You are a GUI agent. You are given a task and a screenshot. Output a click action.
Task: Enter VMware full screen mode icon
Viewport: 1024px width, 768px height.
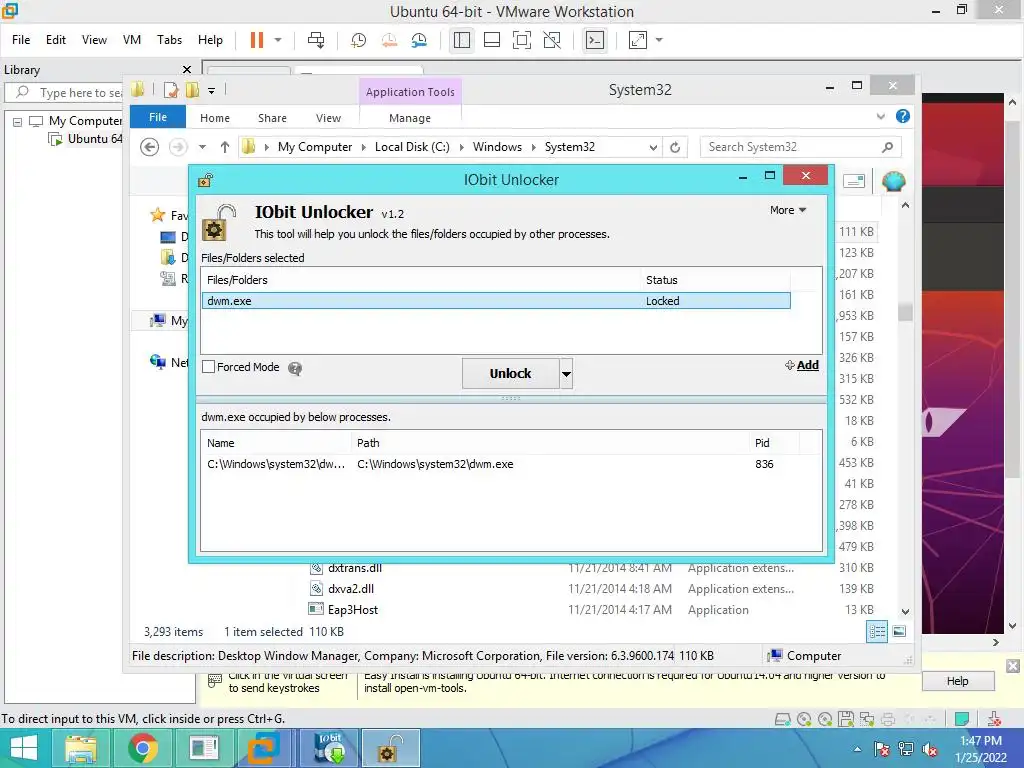tap(522, 40)
